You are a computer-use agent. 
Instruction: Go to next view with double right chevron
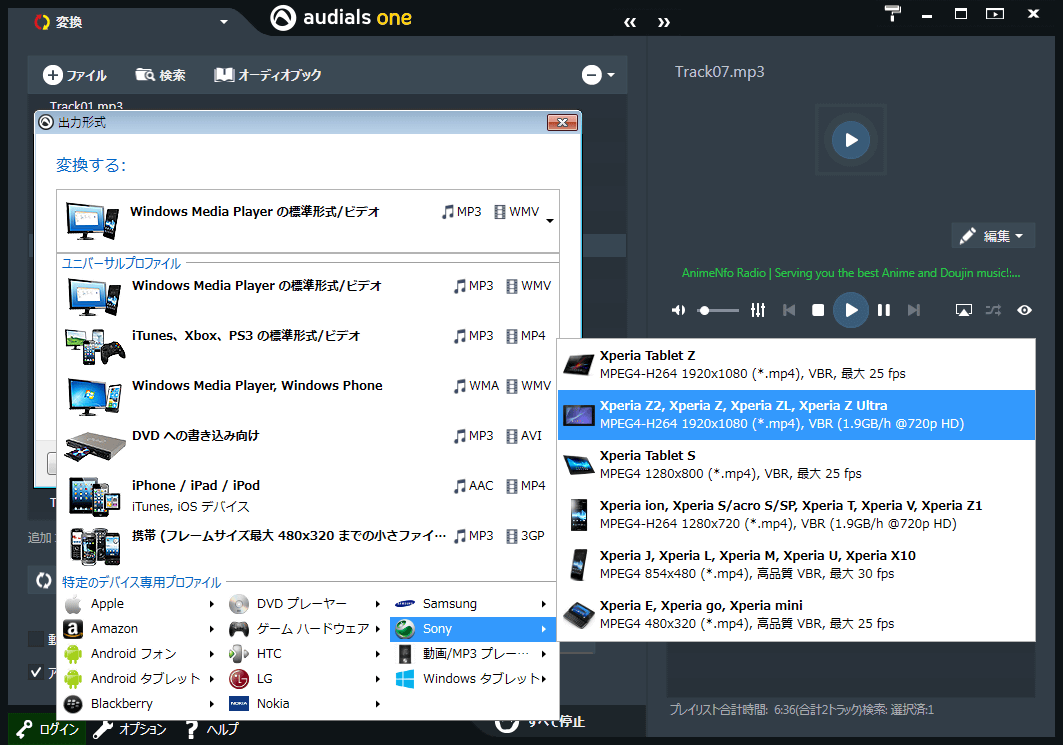click(x=664, y=22)
